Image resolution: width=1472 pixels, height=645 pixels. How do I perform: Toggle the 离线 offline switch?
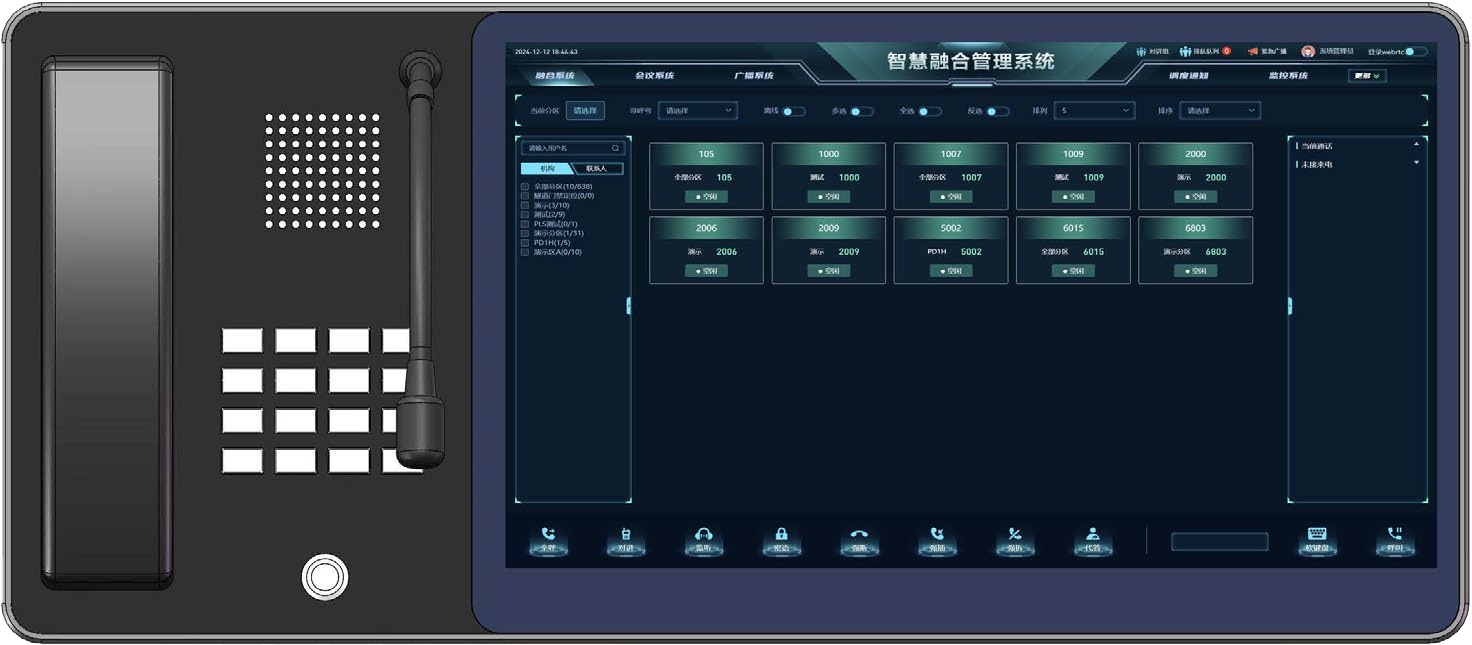click(794, 111)
